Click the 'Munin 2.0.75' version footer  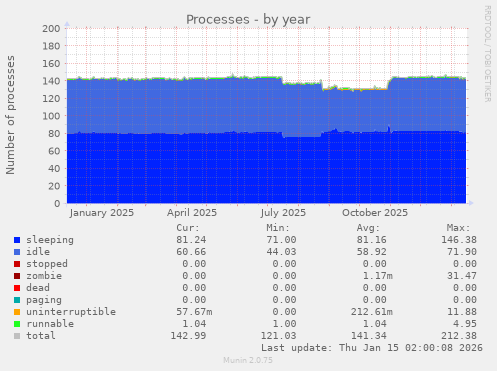(x=248, y=360)
